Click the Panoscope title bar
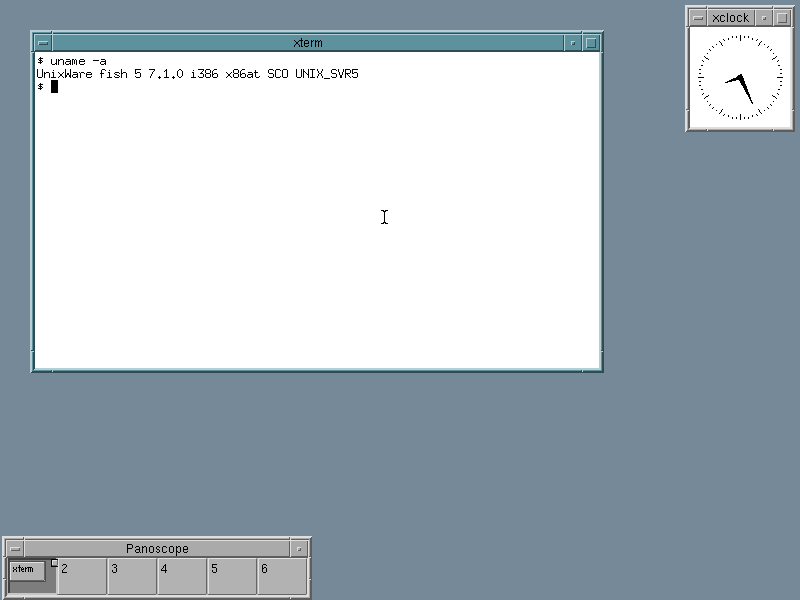 157,549
